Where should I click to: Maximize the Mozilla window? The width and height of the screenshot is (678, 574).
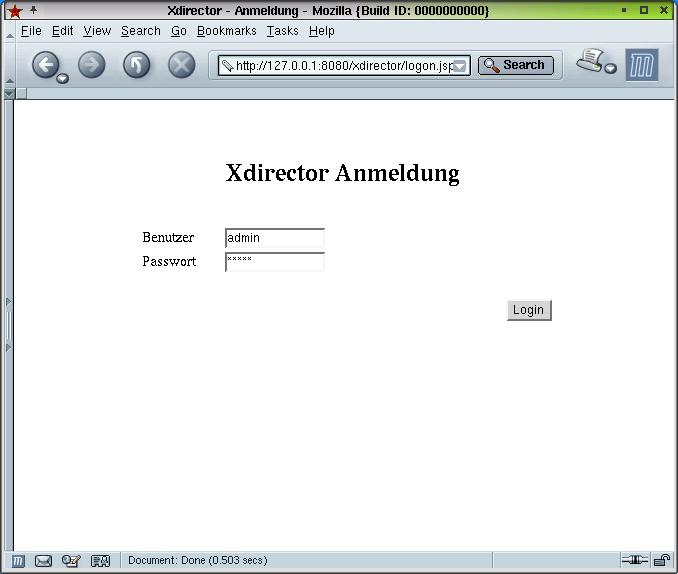pos(643,10)
